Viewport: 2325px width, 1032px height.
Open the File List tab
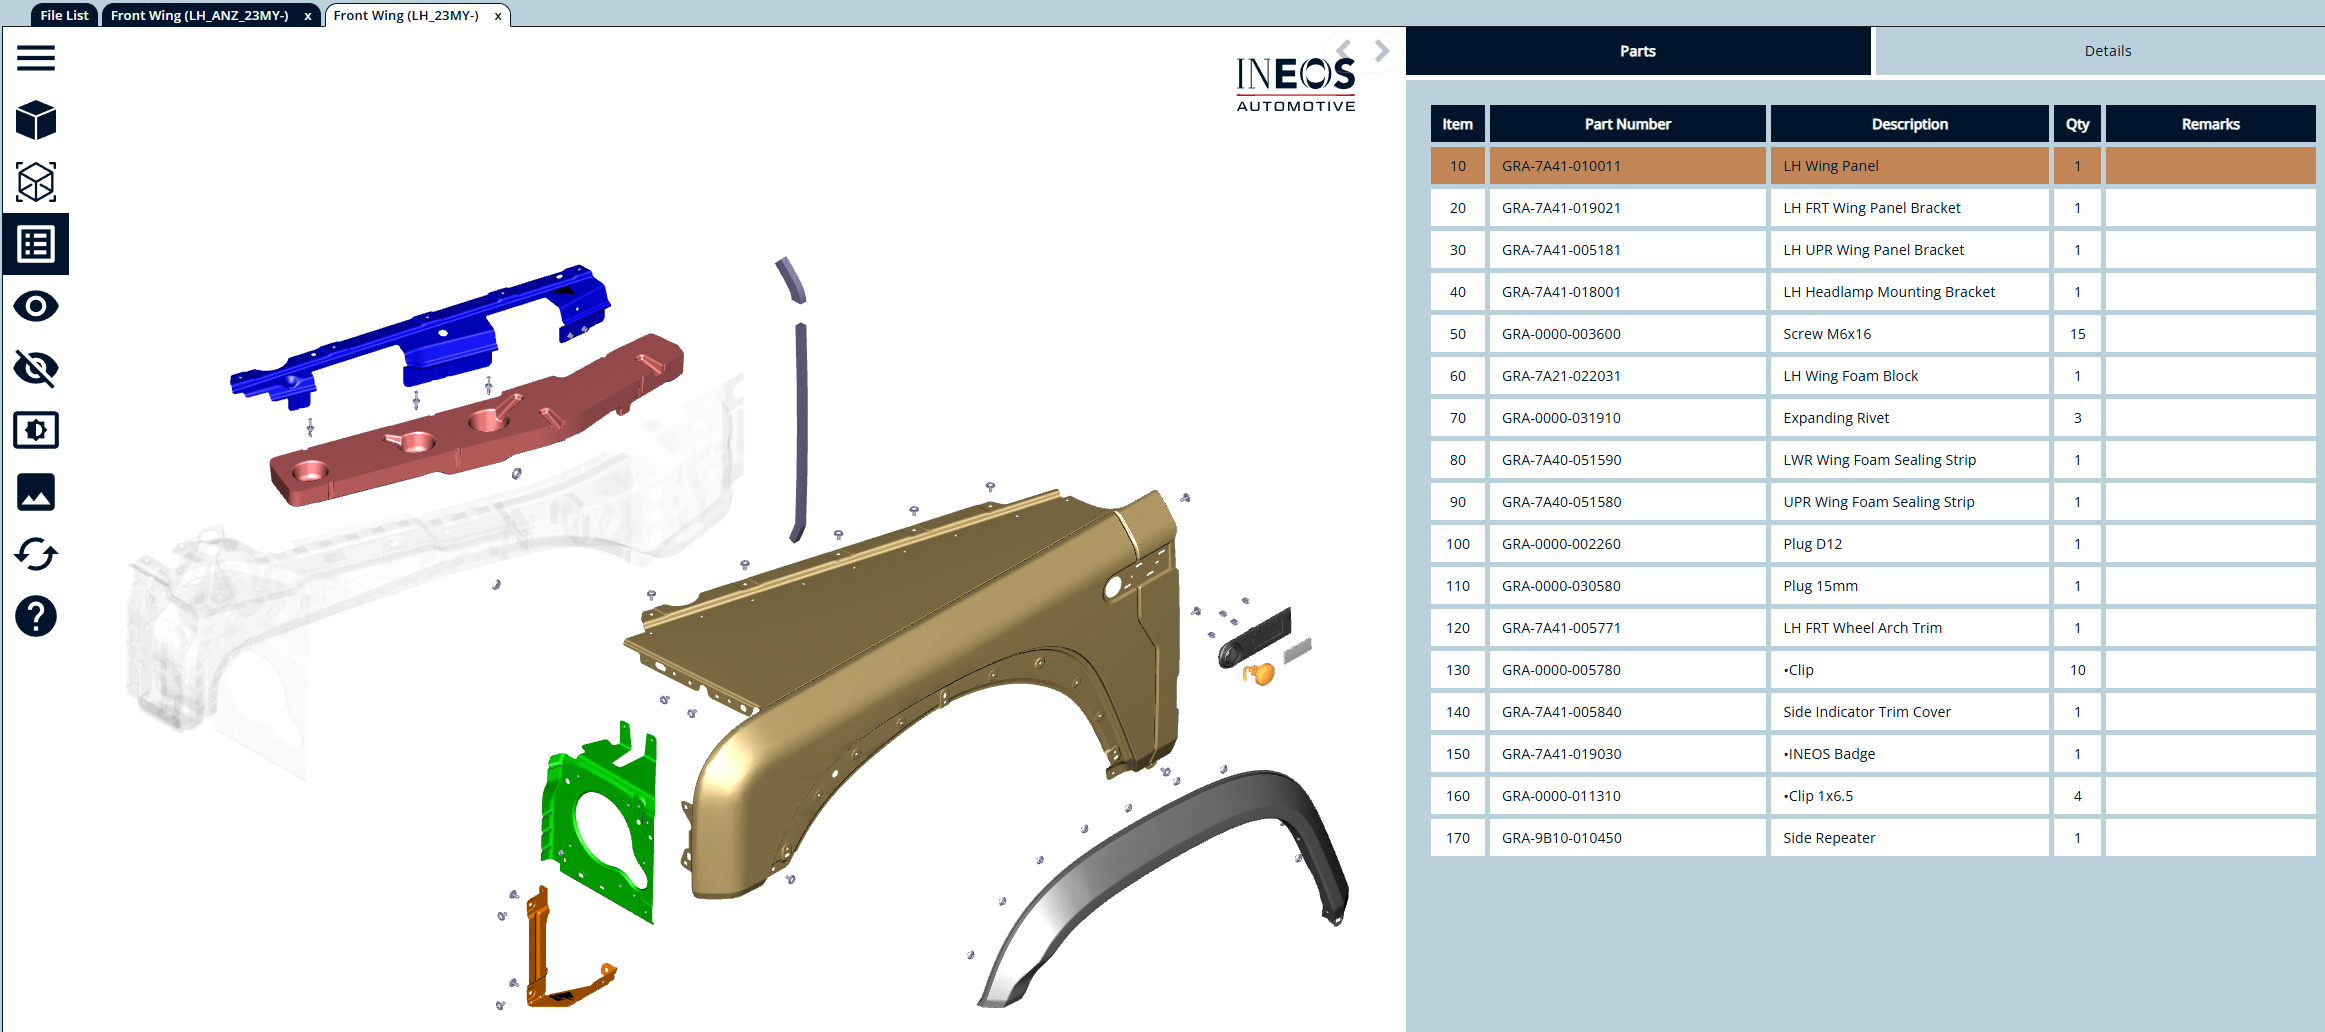64,15
